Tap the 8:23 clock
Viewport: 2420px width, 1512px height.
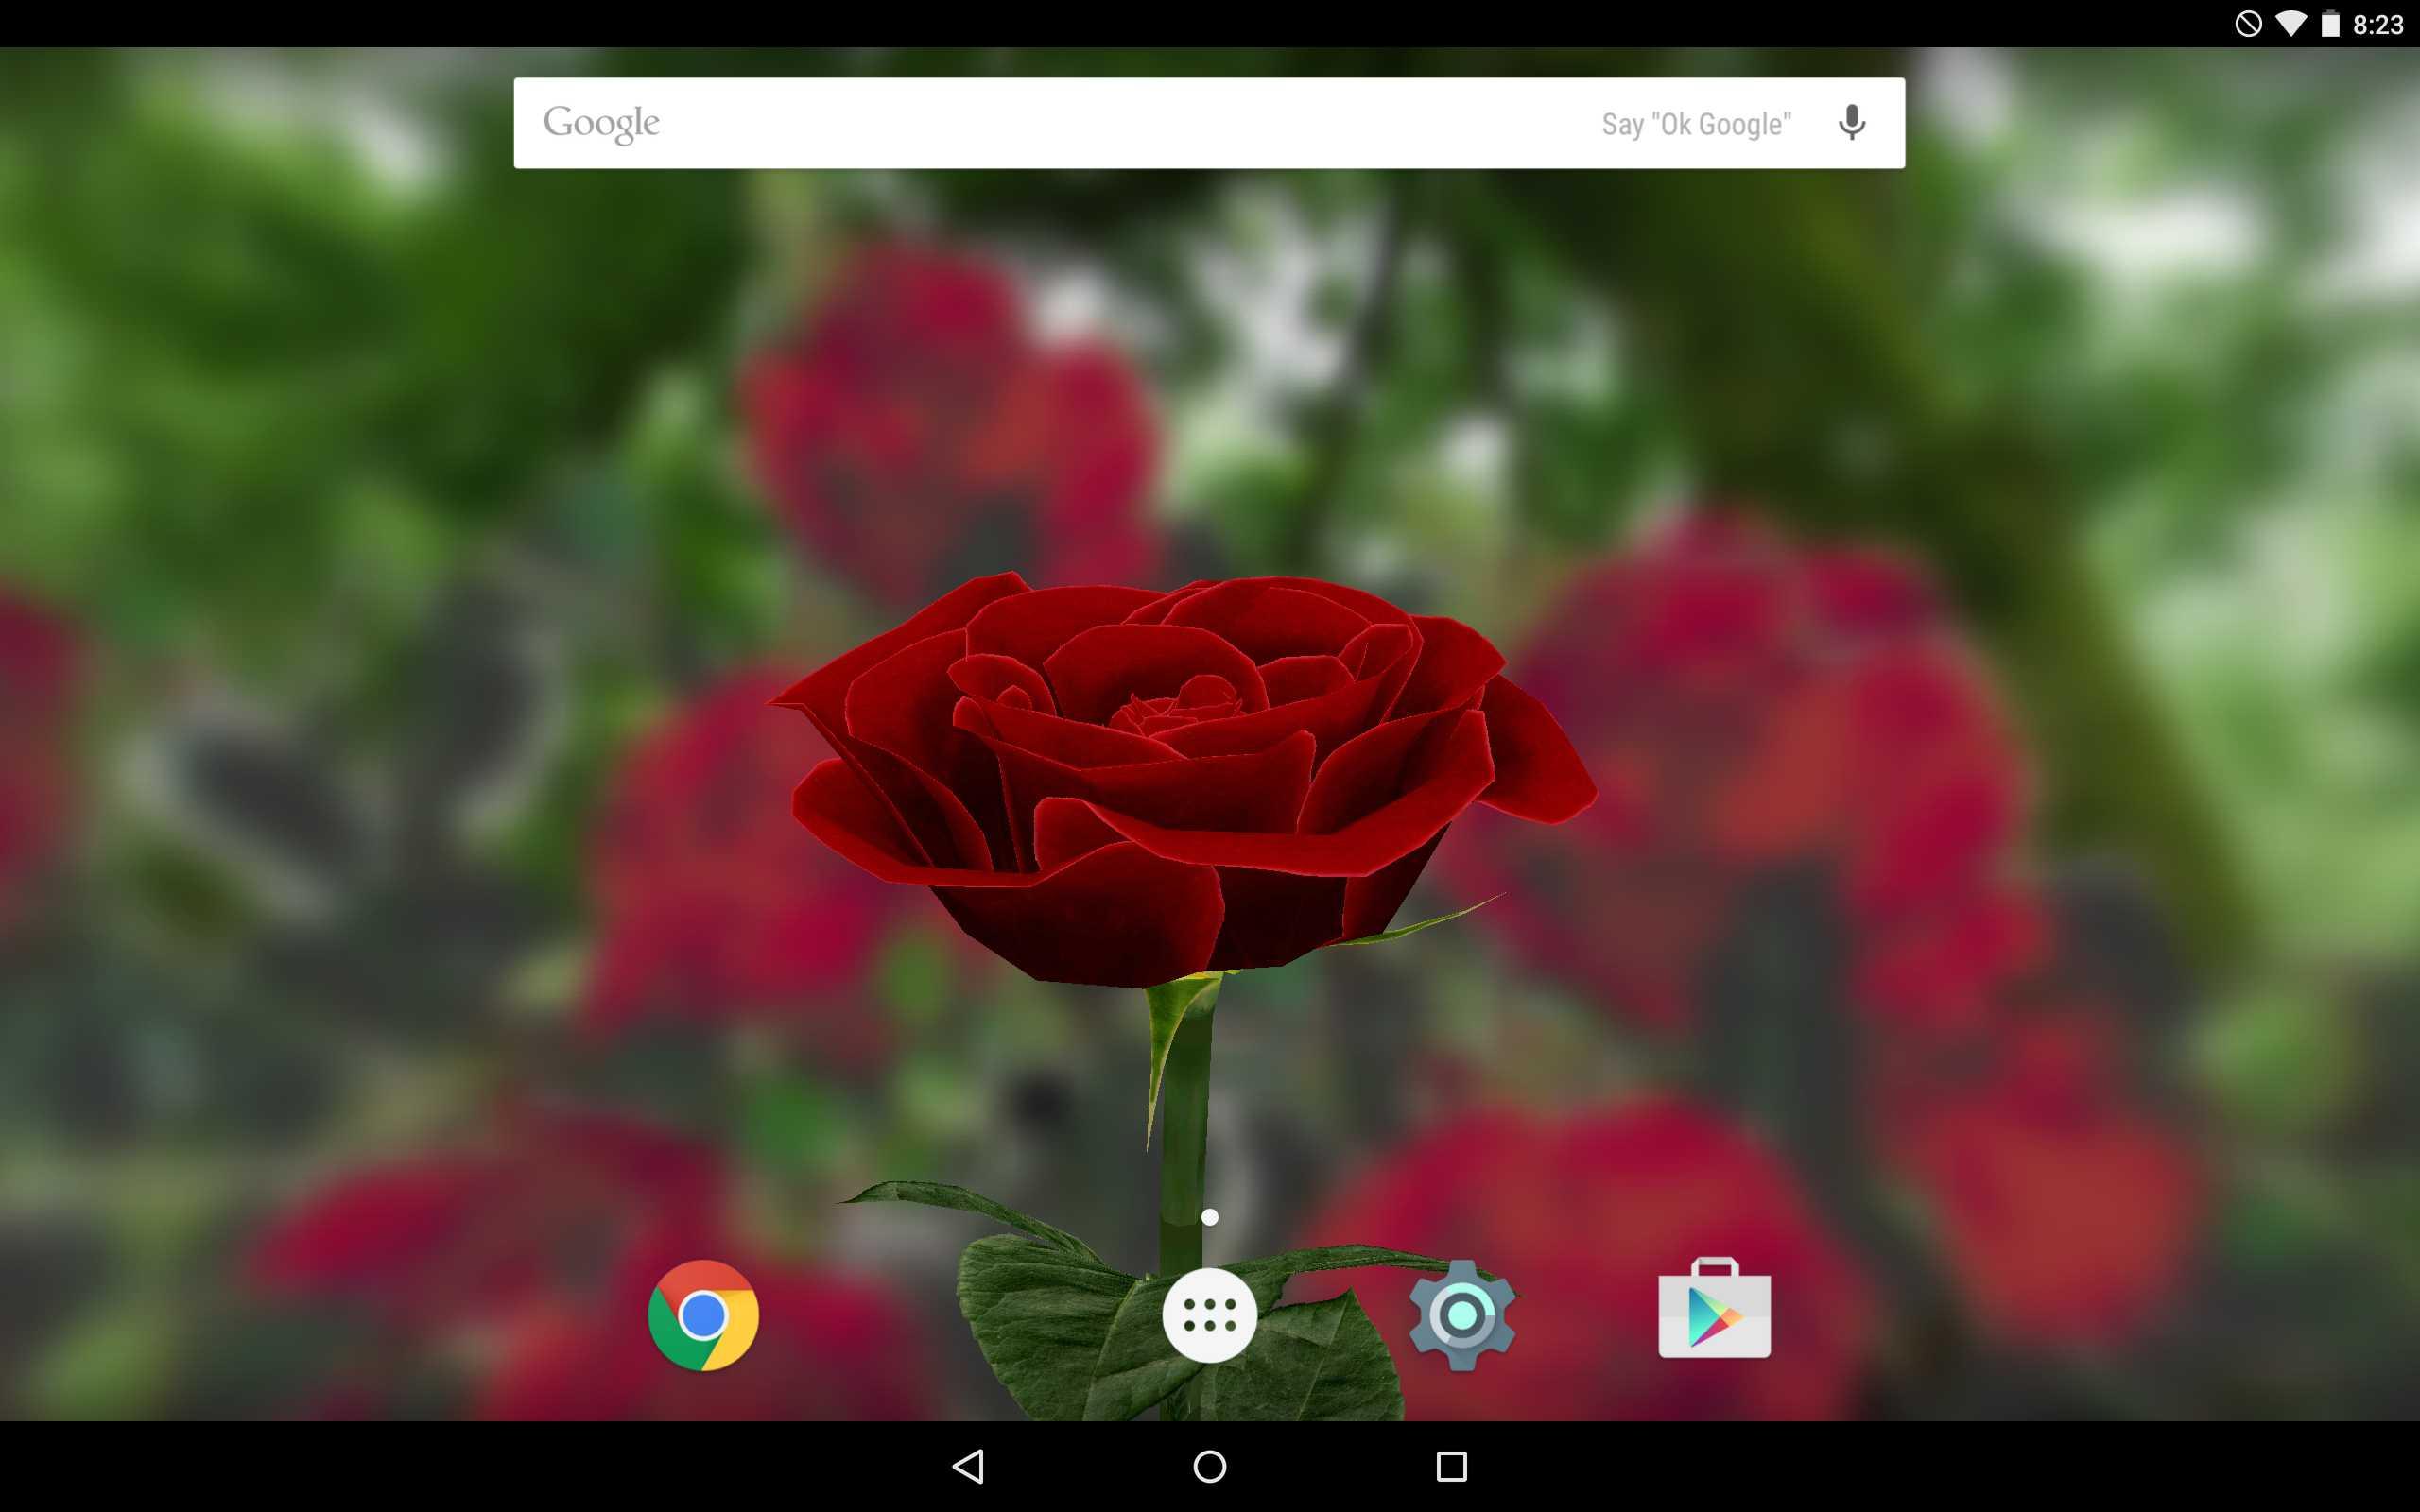tap(2378, 25)
